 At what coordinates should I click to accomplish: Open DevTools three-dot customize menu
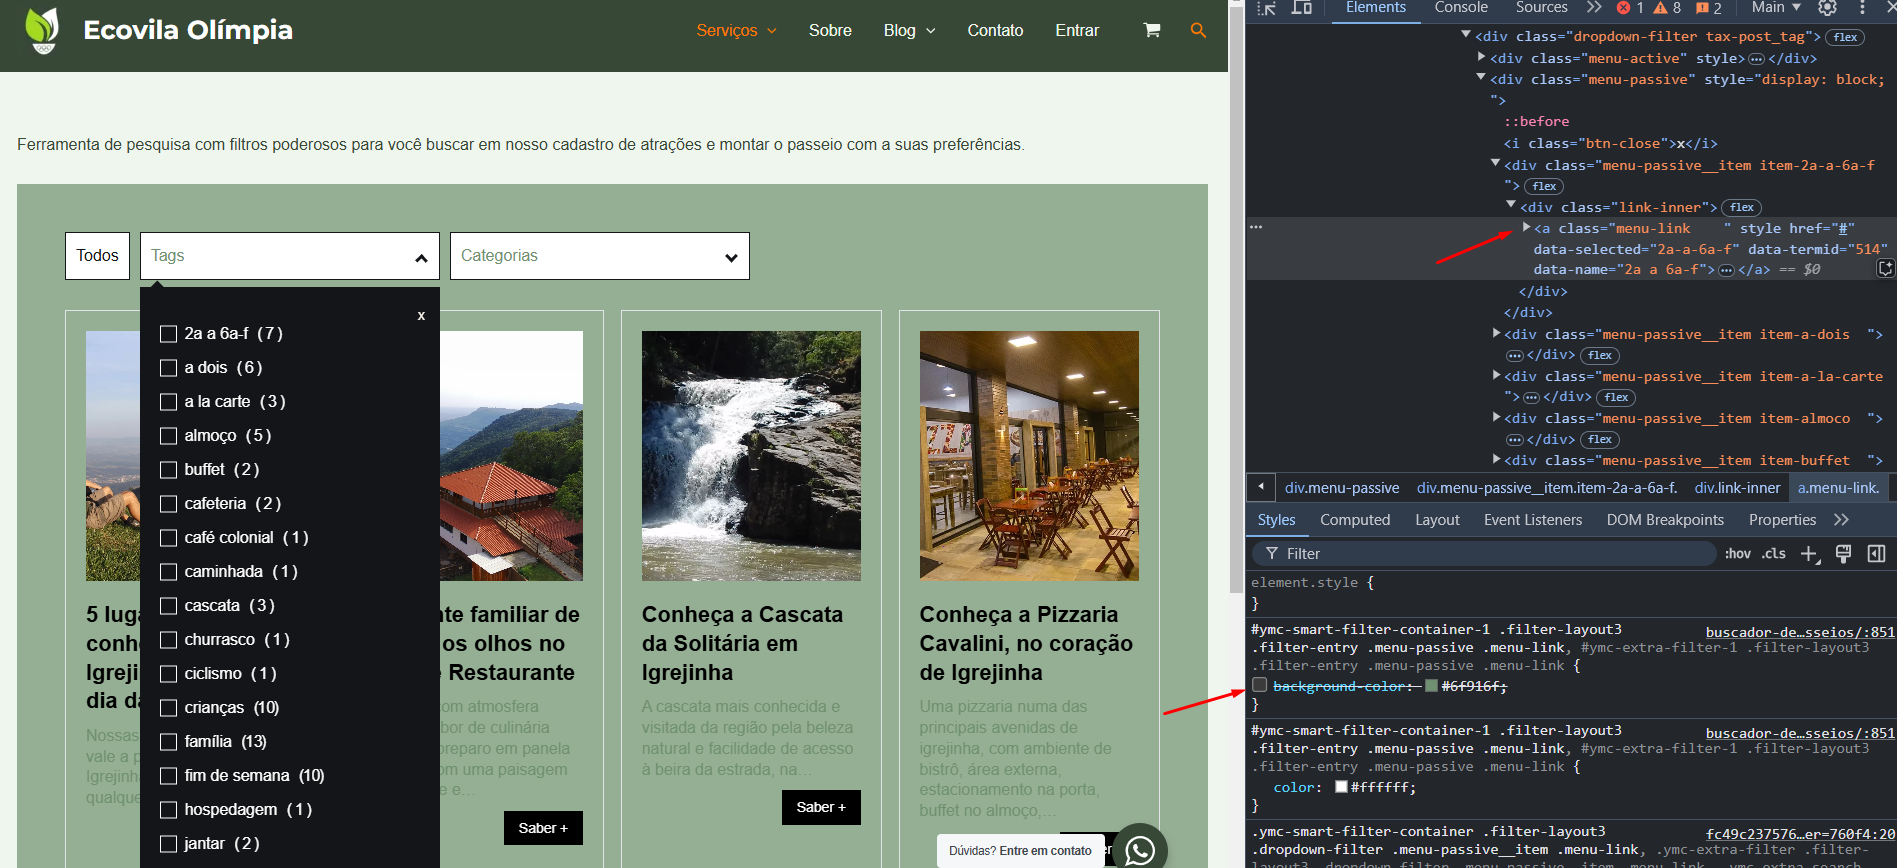[1862, 8]
